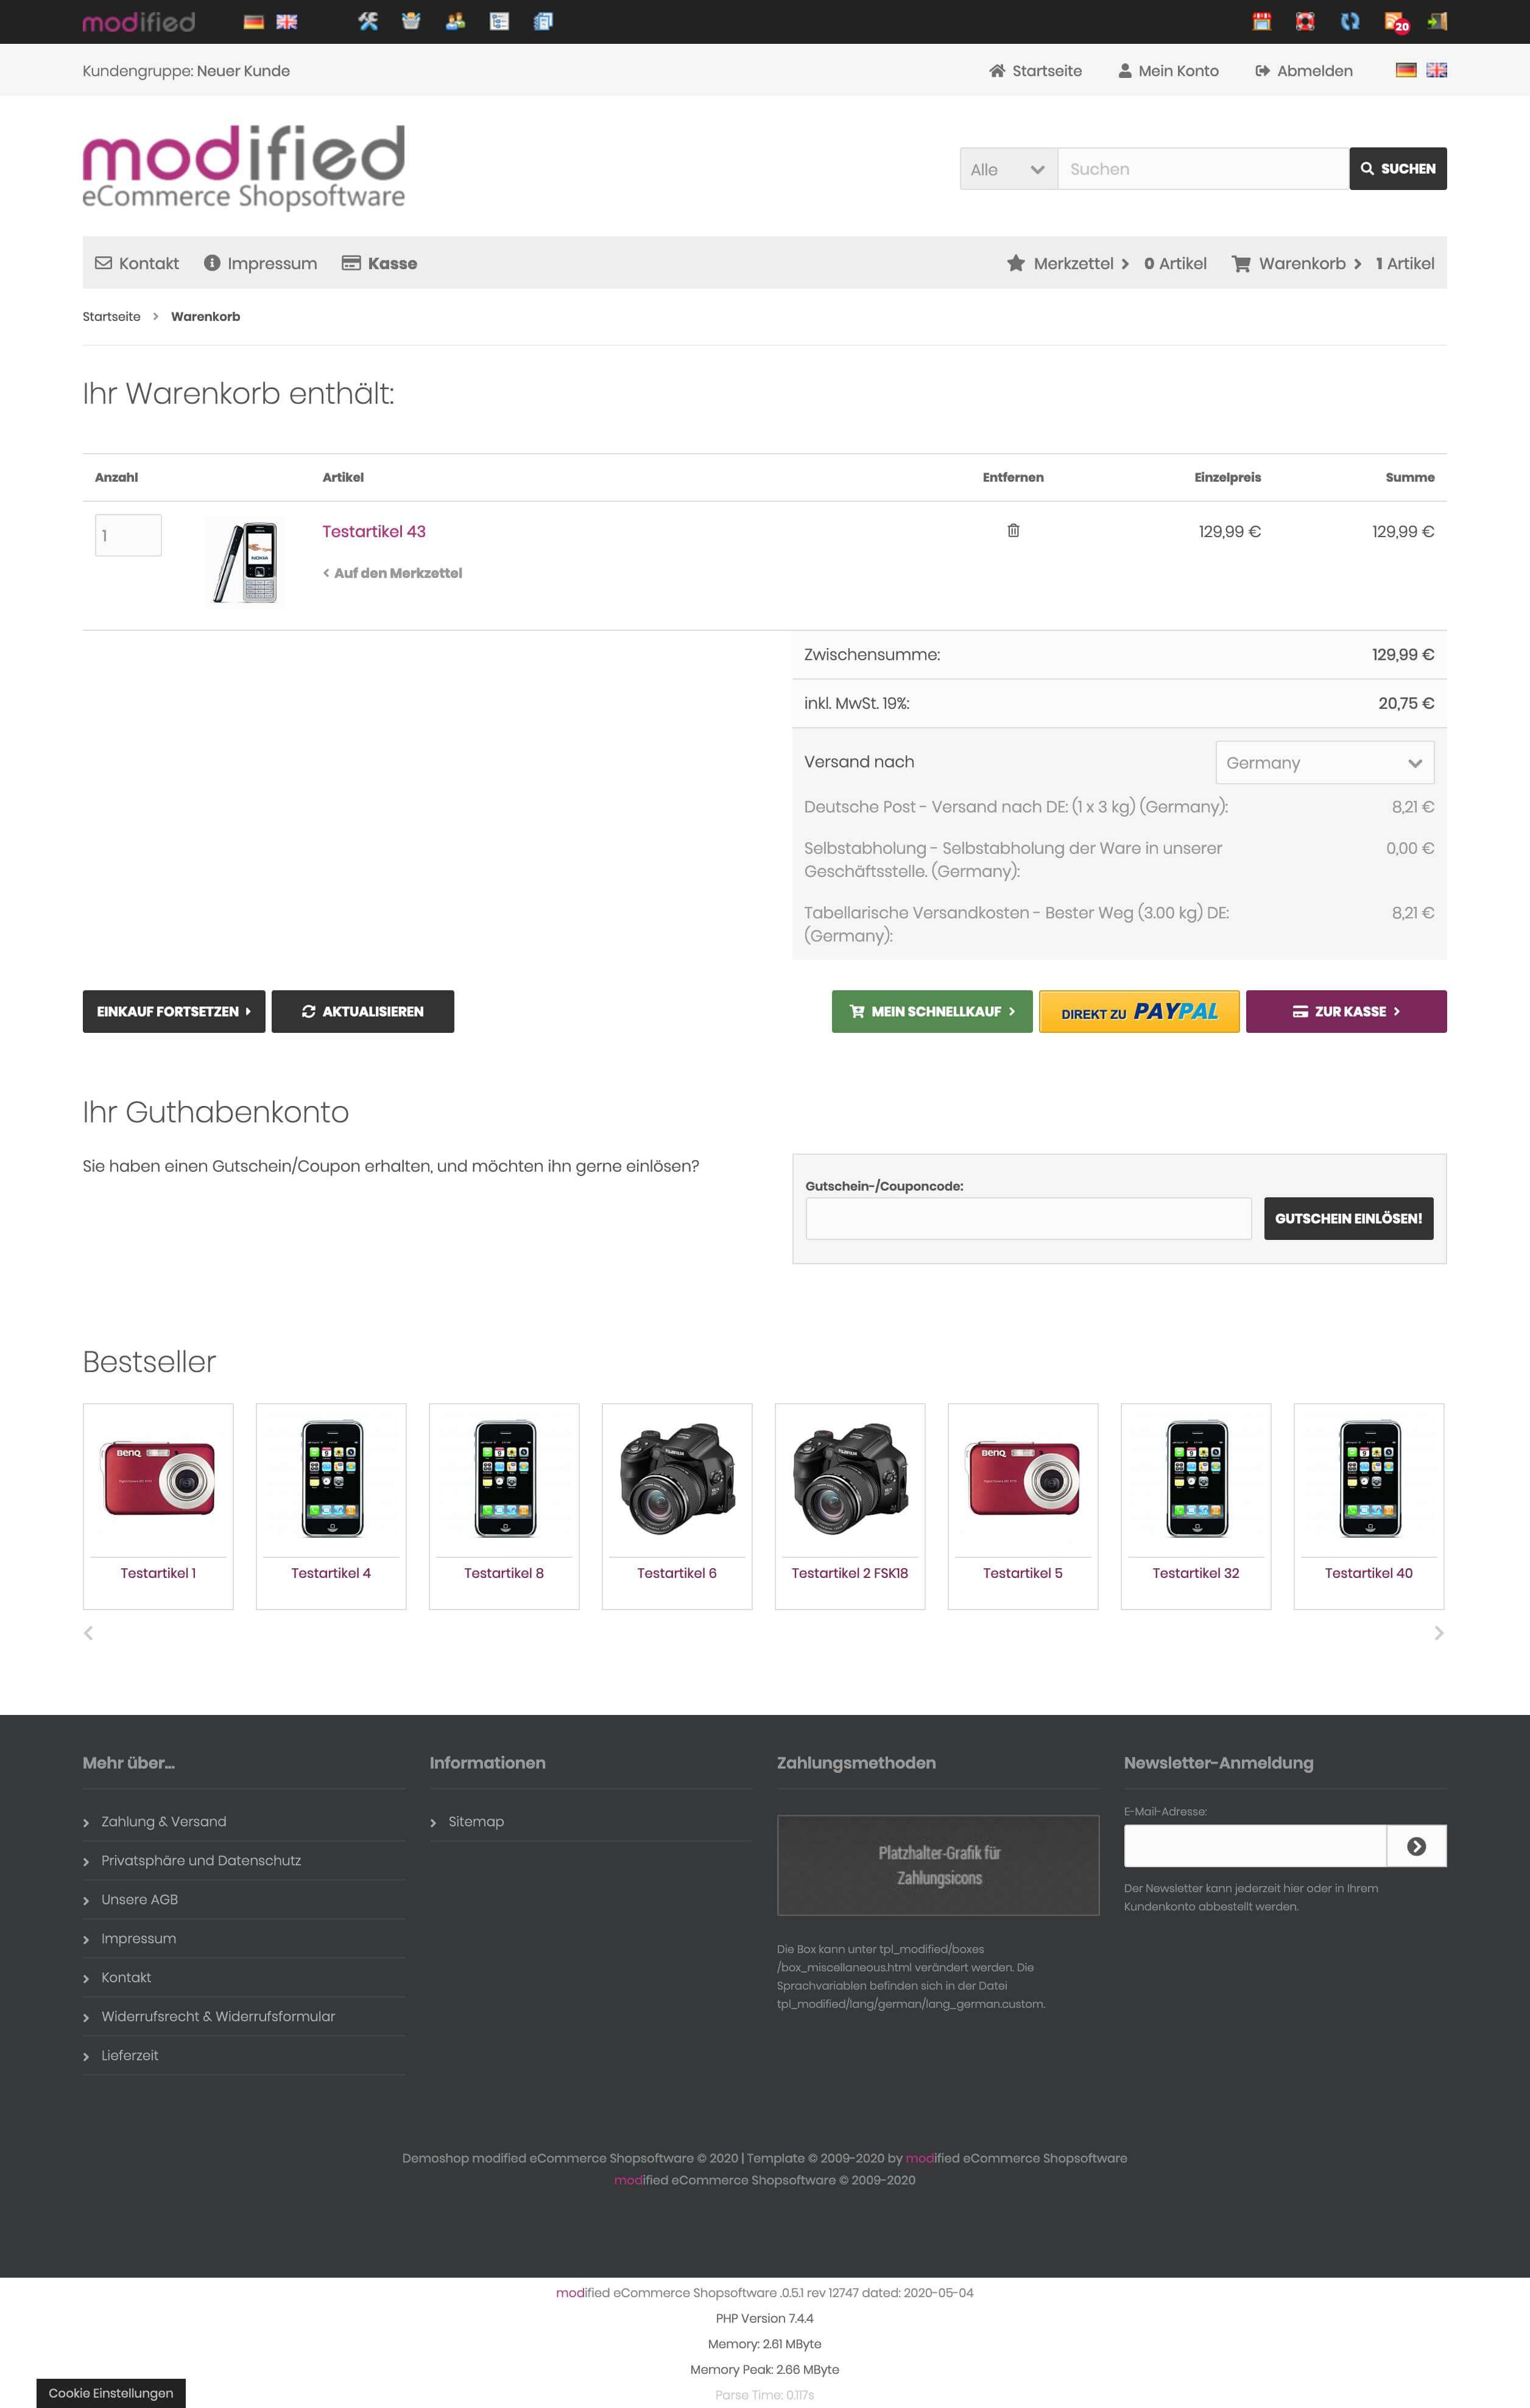Expand the Germany shipping country dropdown

point(1324,762)
